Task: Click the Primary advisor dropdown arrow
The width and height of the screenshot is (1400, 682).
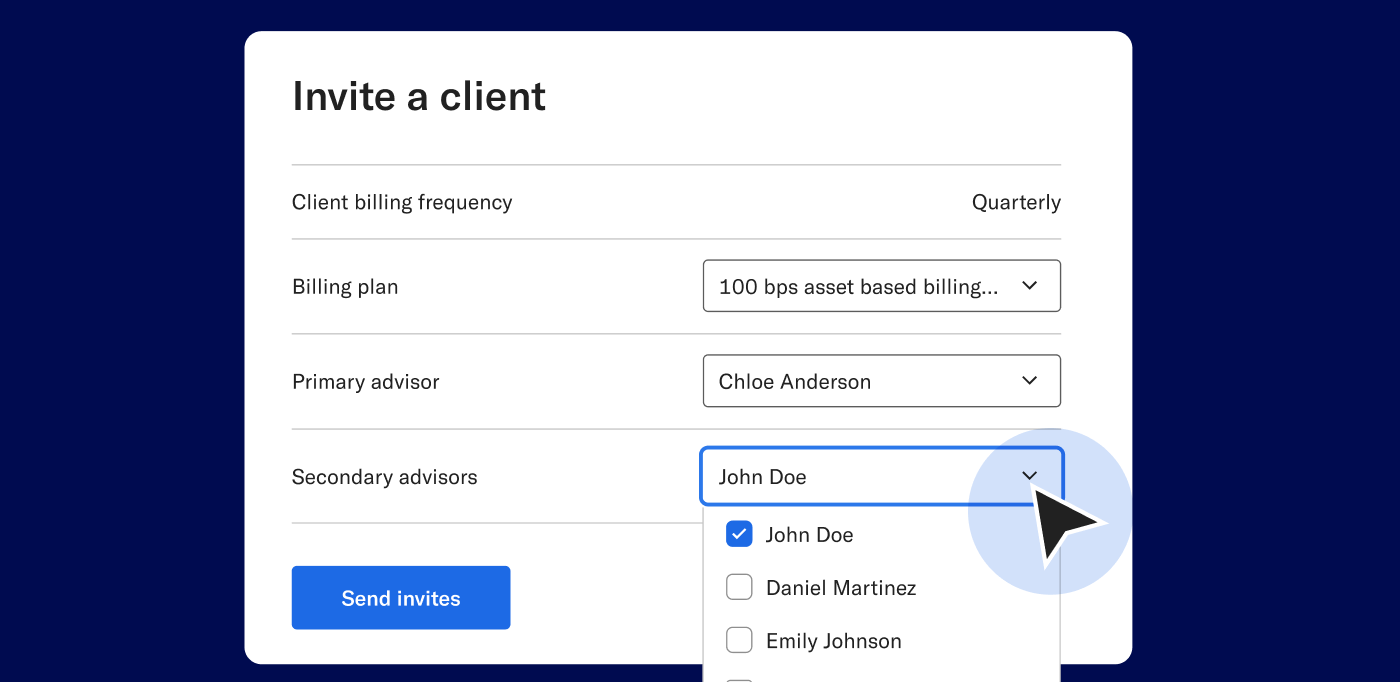Action: tap(1029, 381)
